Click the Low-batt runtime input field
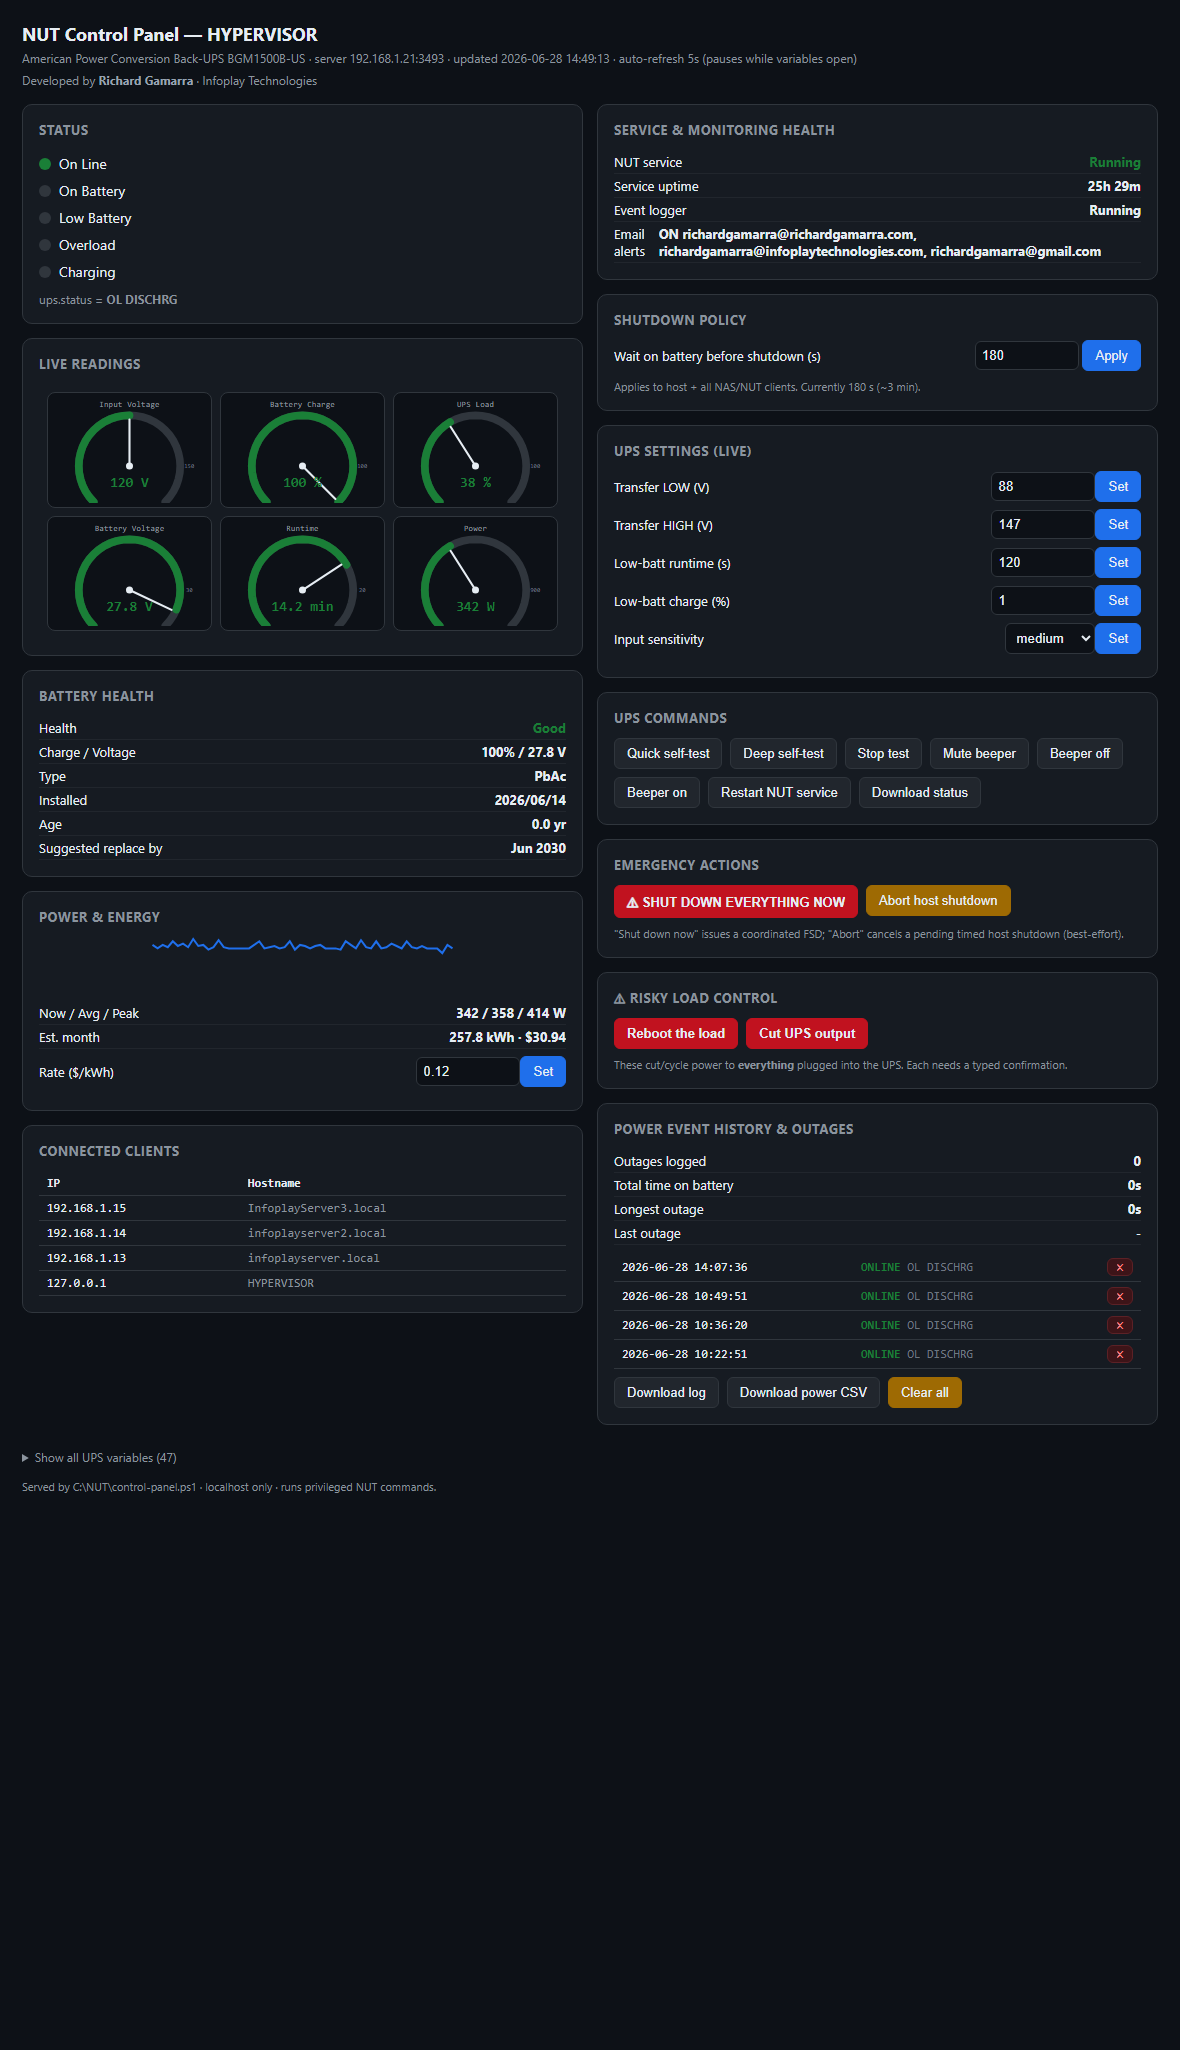The image size is (1180, 2050). click(x=1043, y=563)
